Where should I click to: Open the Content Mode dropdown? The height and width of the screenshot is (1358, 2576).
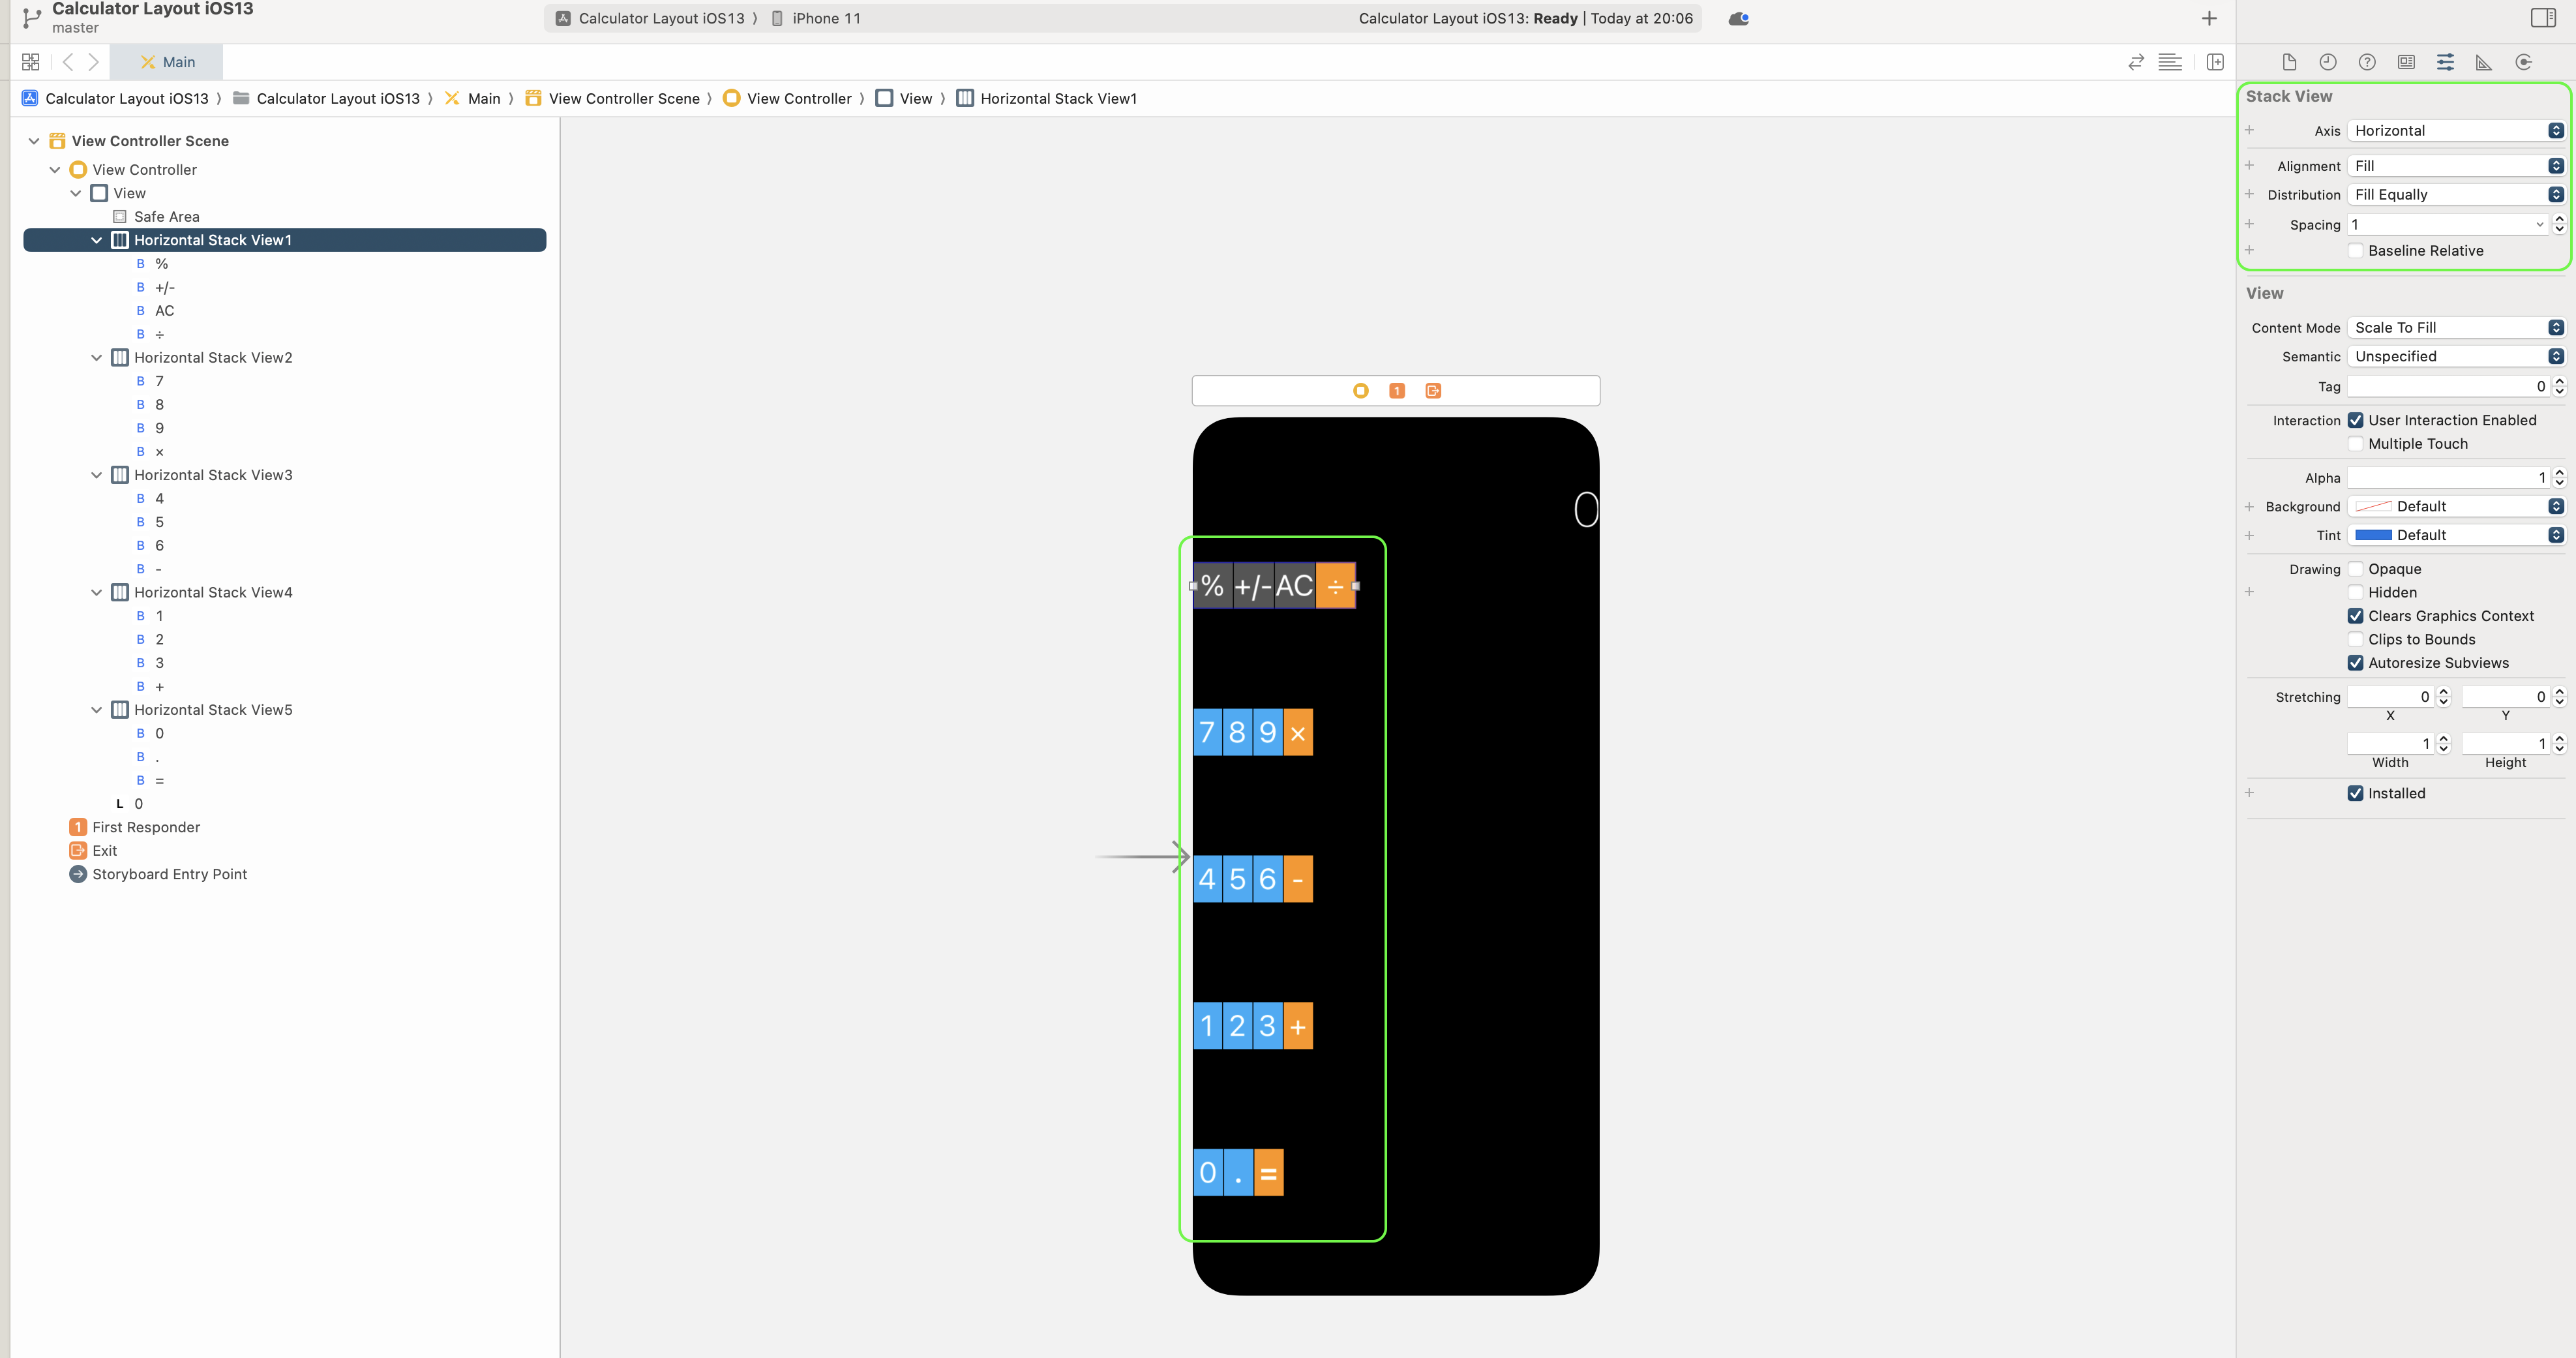tap(2456, 328)
